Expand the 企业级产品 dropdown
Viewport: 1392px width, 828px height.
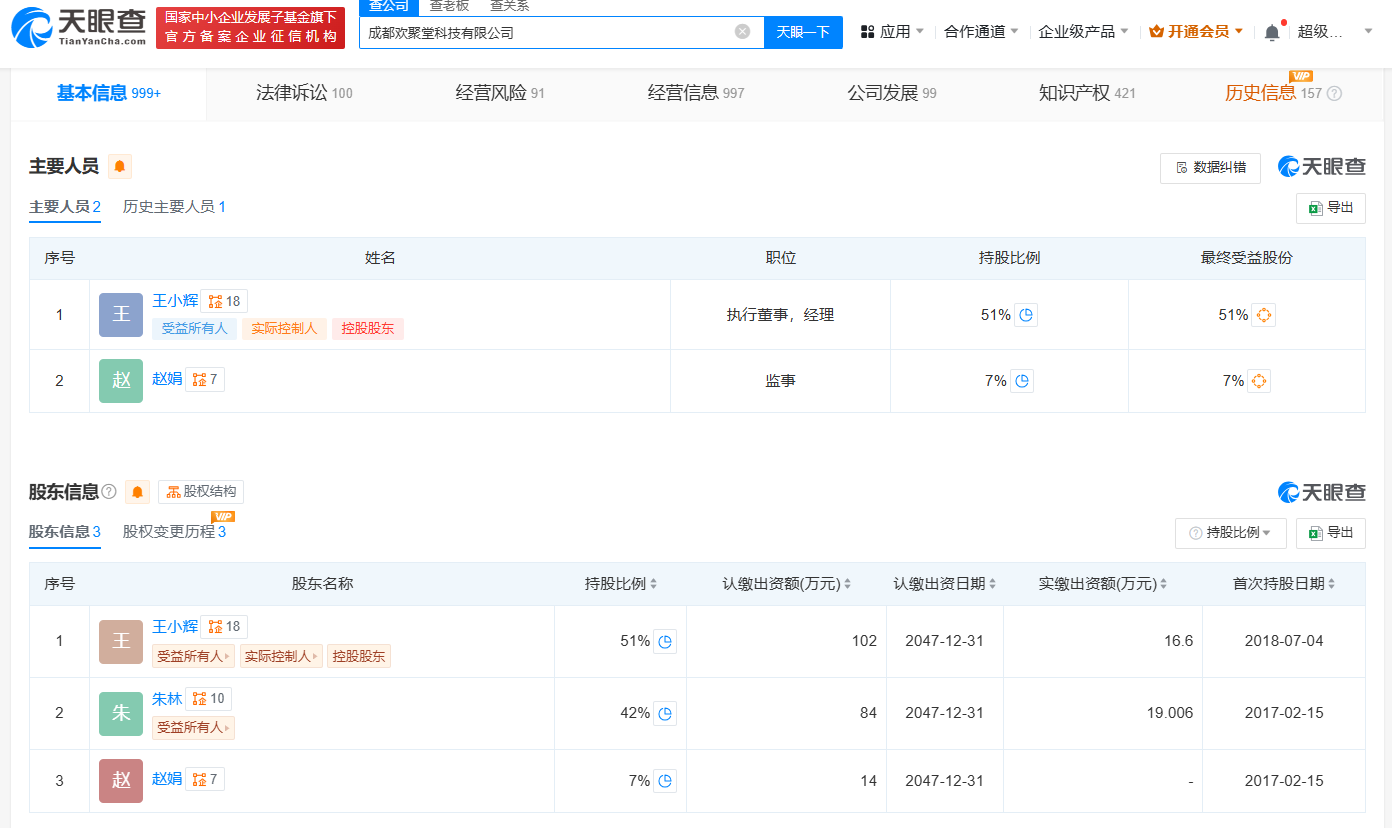1083,31
